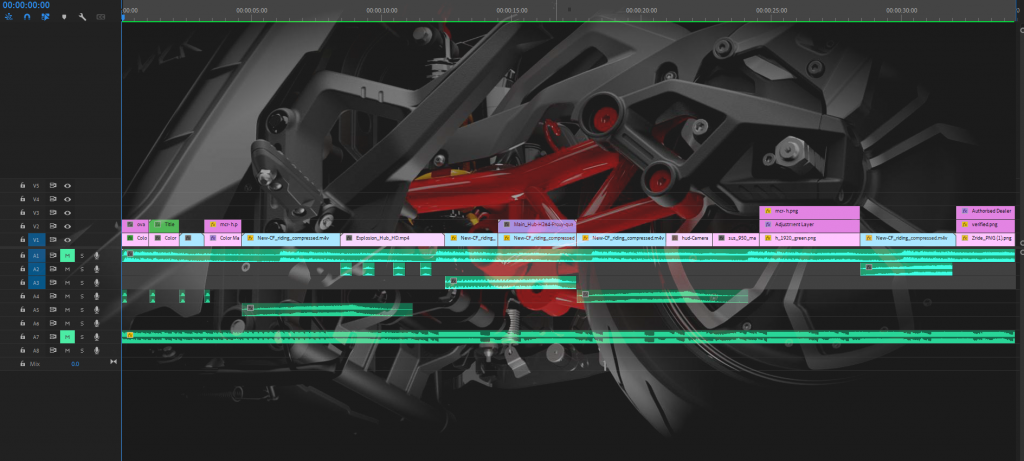Toggle V1 track output eye icon
The width and height of the screenshot is (1024, 461).
pos(67,240)
